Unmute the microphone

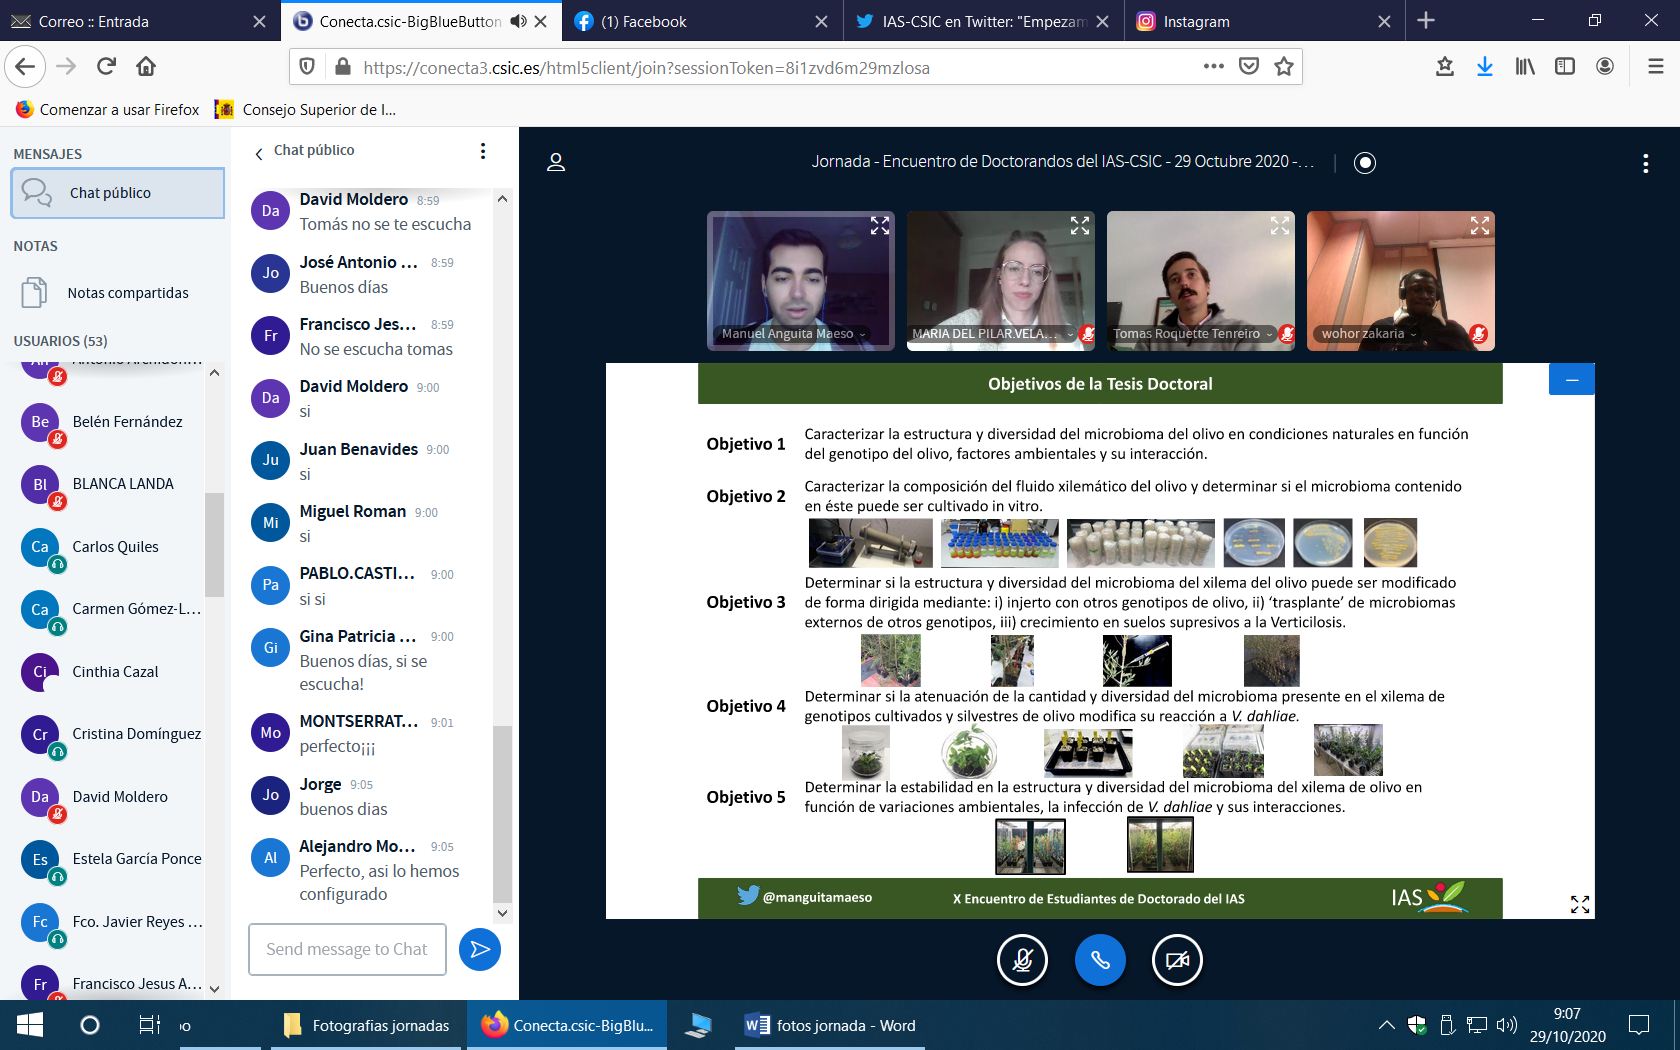pos(1022,960)
